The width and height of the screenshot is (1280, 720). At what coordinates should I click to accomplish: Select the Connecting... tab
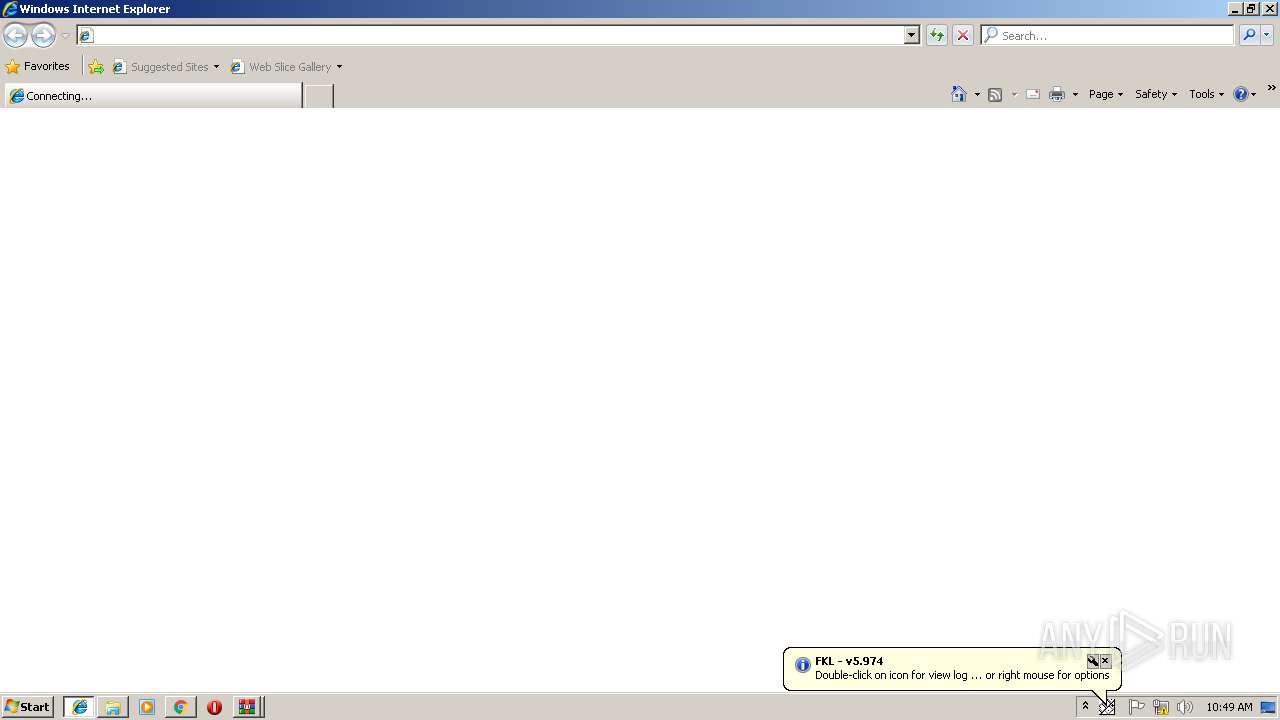(152, 95)
